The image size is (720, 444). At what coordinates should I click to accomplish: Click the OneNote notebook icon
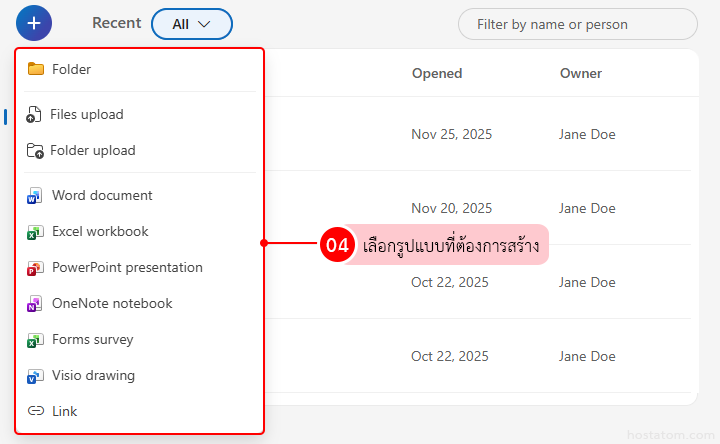(x=35, y=303)
